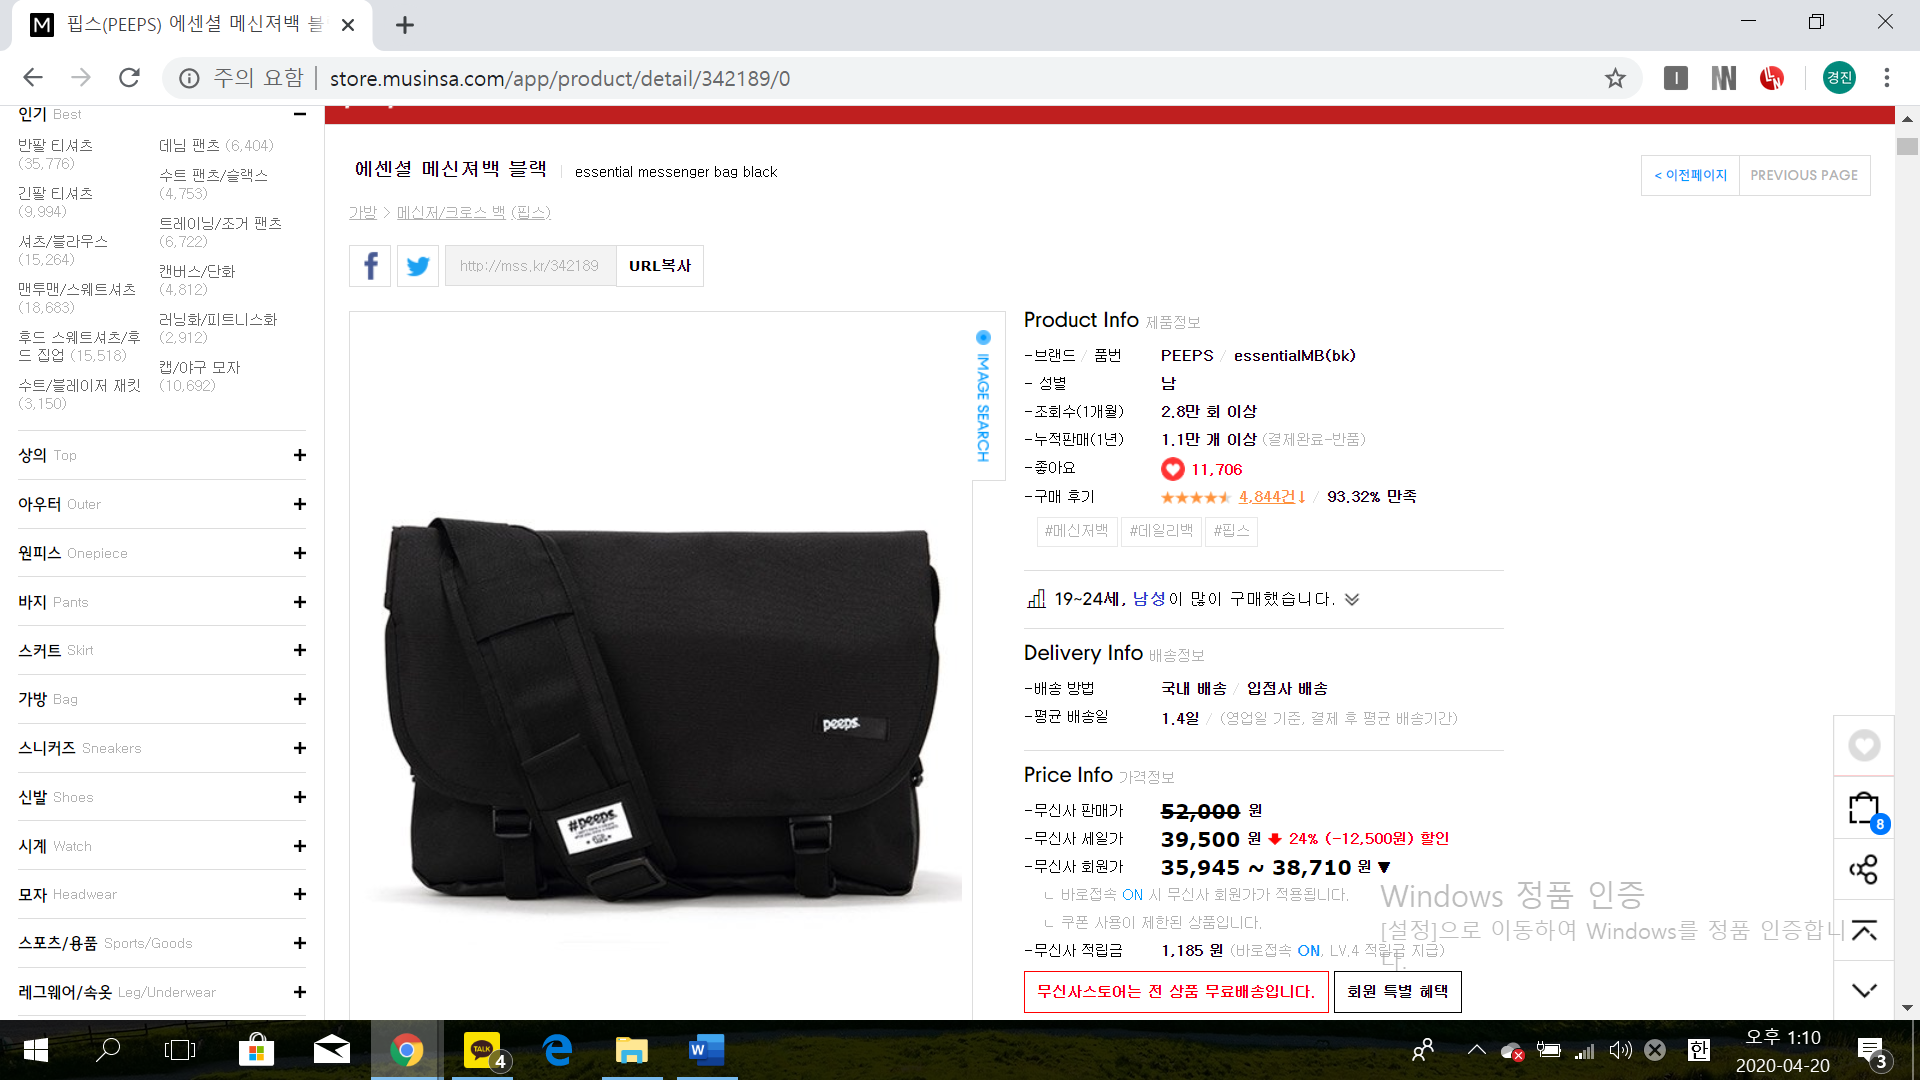
Task: Bookmark this page with star icon
Action: pos(1615,78)
